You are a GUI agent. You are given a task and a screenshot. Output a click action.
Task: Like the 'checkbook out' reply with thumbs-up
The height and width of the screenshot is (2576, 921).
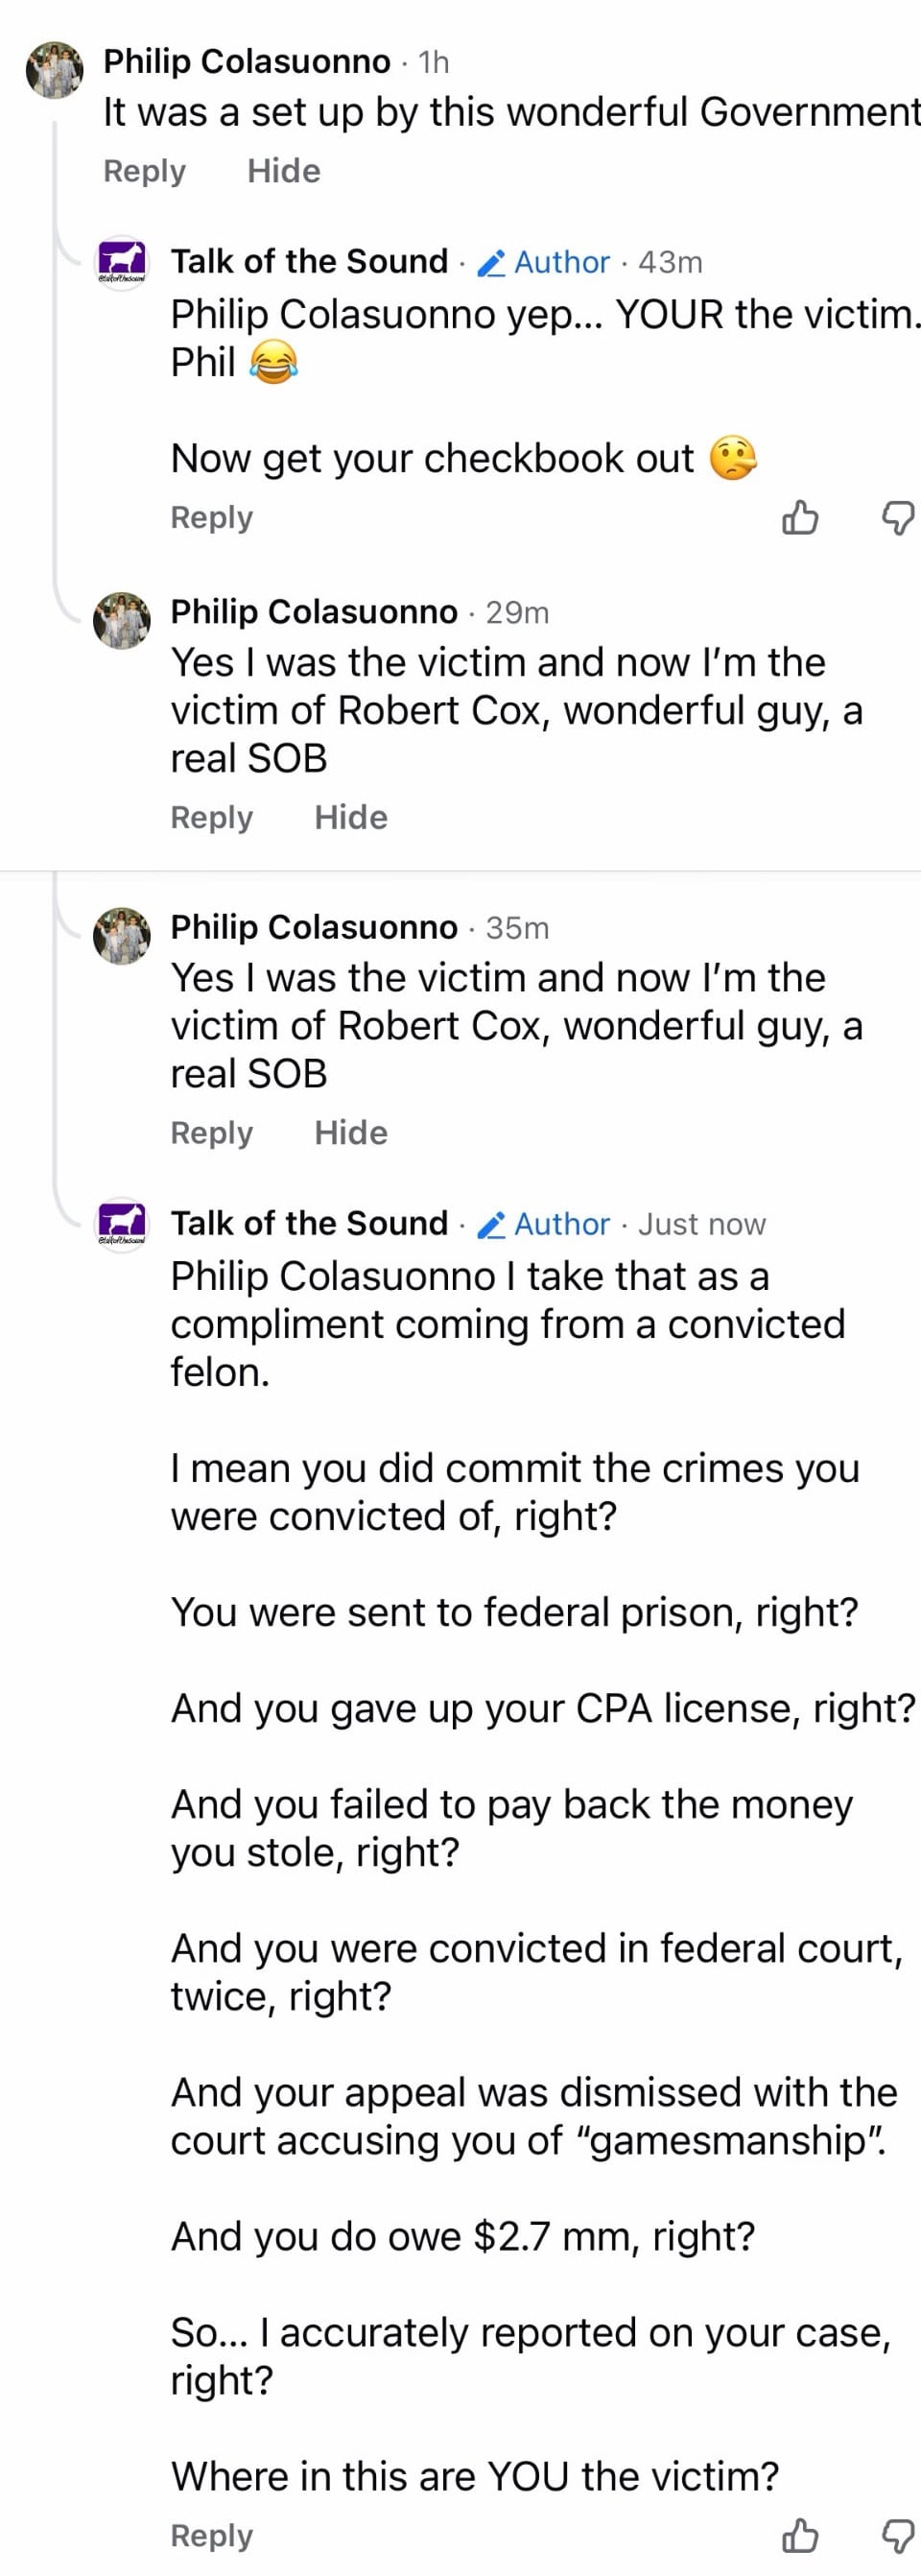799,518
